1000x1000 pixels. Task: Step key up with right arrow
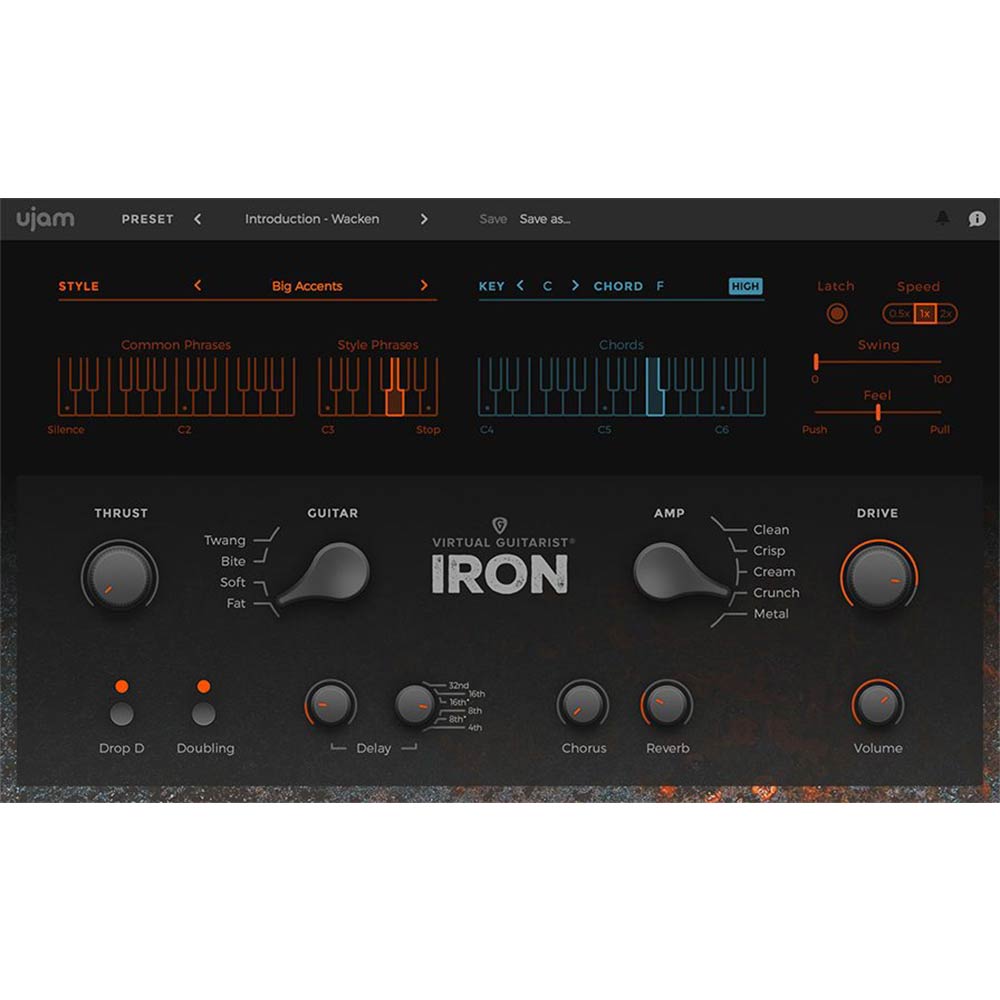[575, 285]
